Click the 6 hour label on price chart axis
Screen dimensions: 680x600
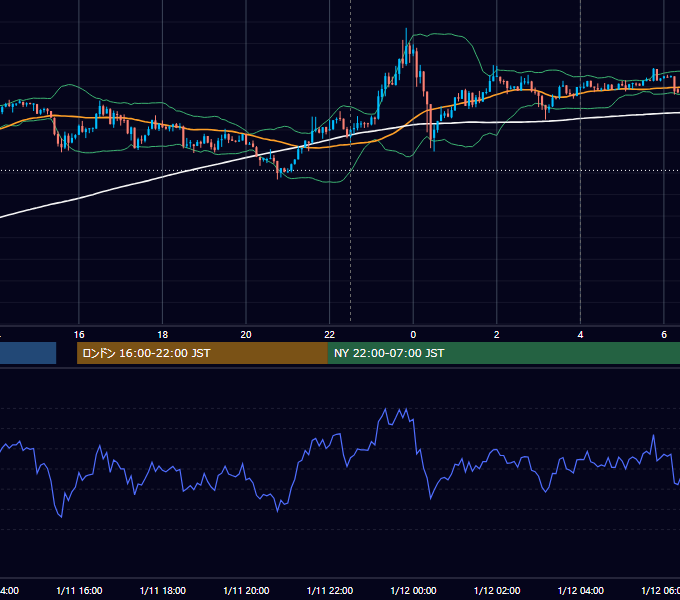(664, 335)
